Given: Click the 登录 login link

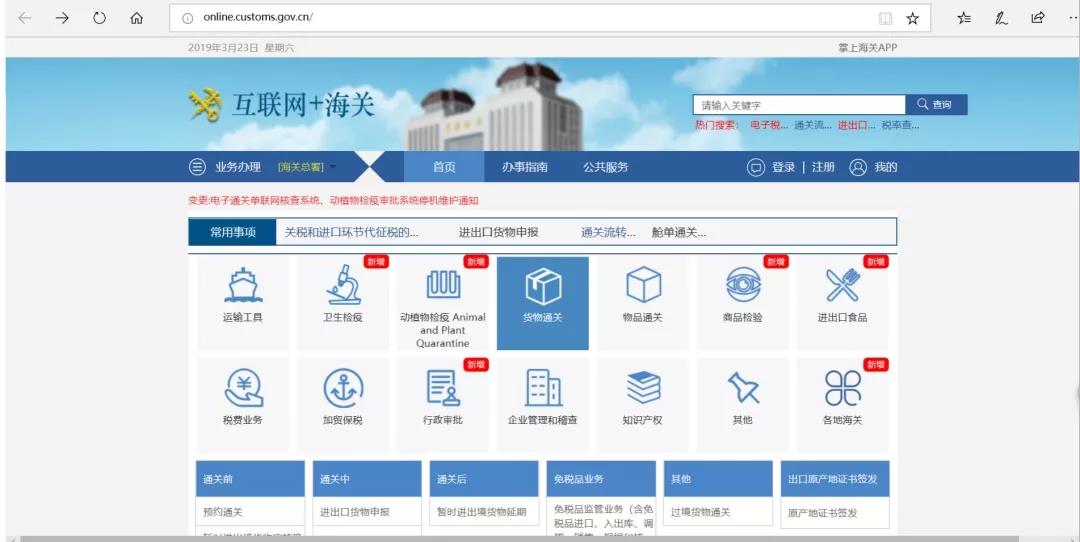Looking at the screenshot, I should 783,167.
